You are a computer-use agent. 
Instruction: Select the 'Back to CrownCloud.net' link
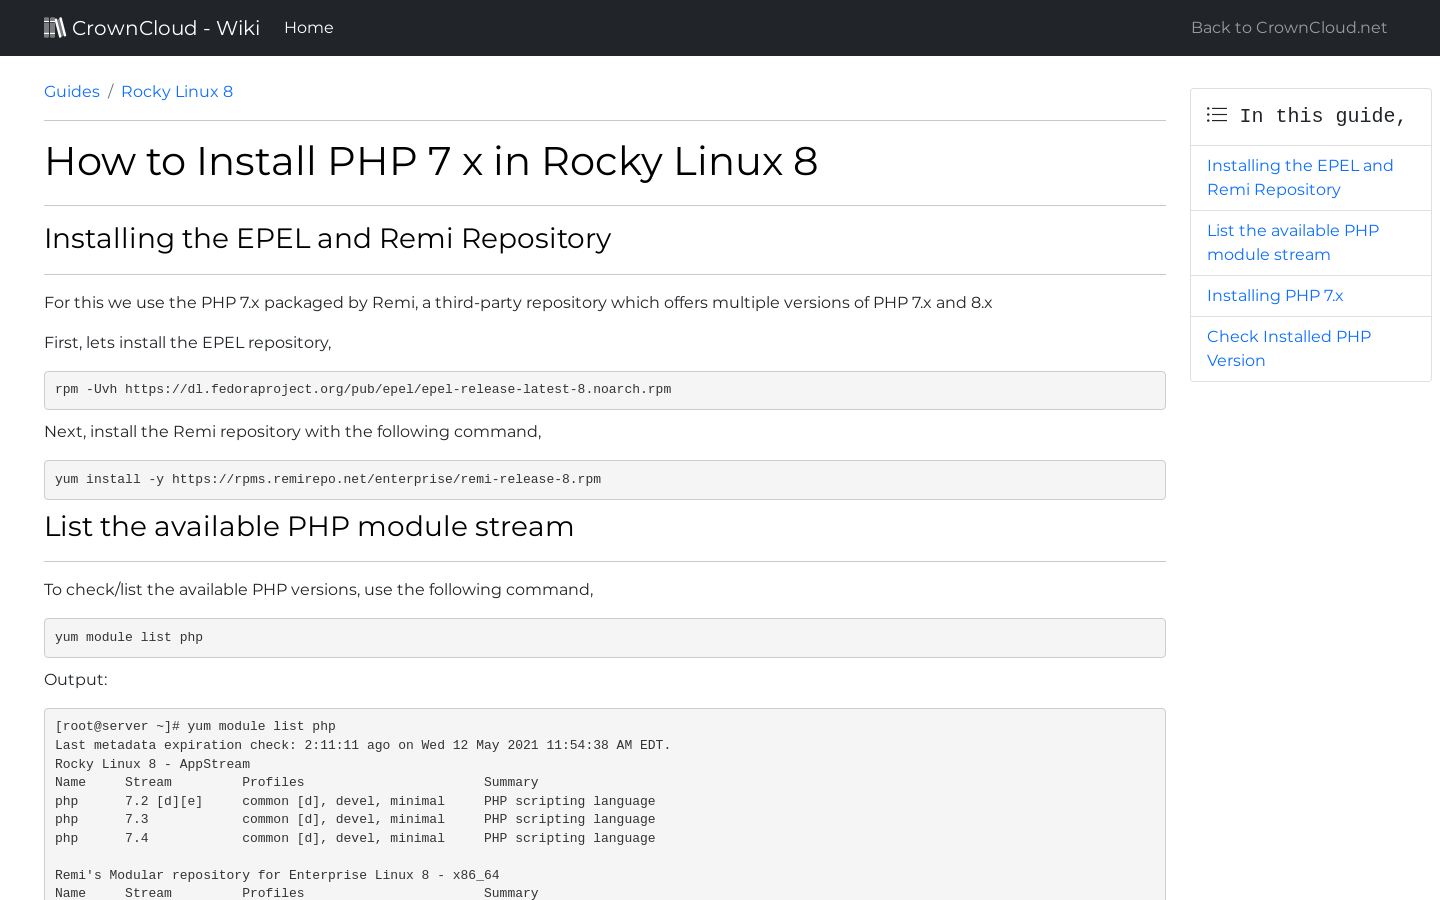click(1288, 27)
